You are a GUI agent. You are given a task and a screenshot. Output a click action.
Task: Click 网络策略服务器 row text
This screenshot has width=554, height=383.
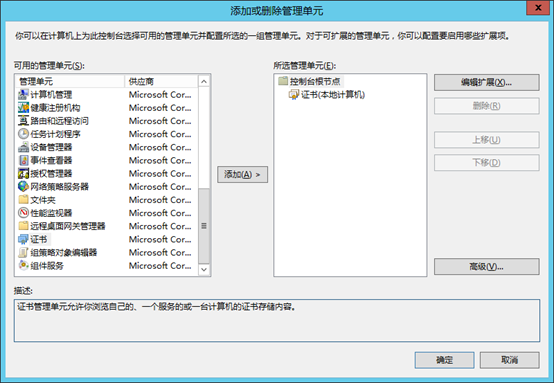coord(59,187)
